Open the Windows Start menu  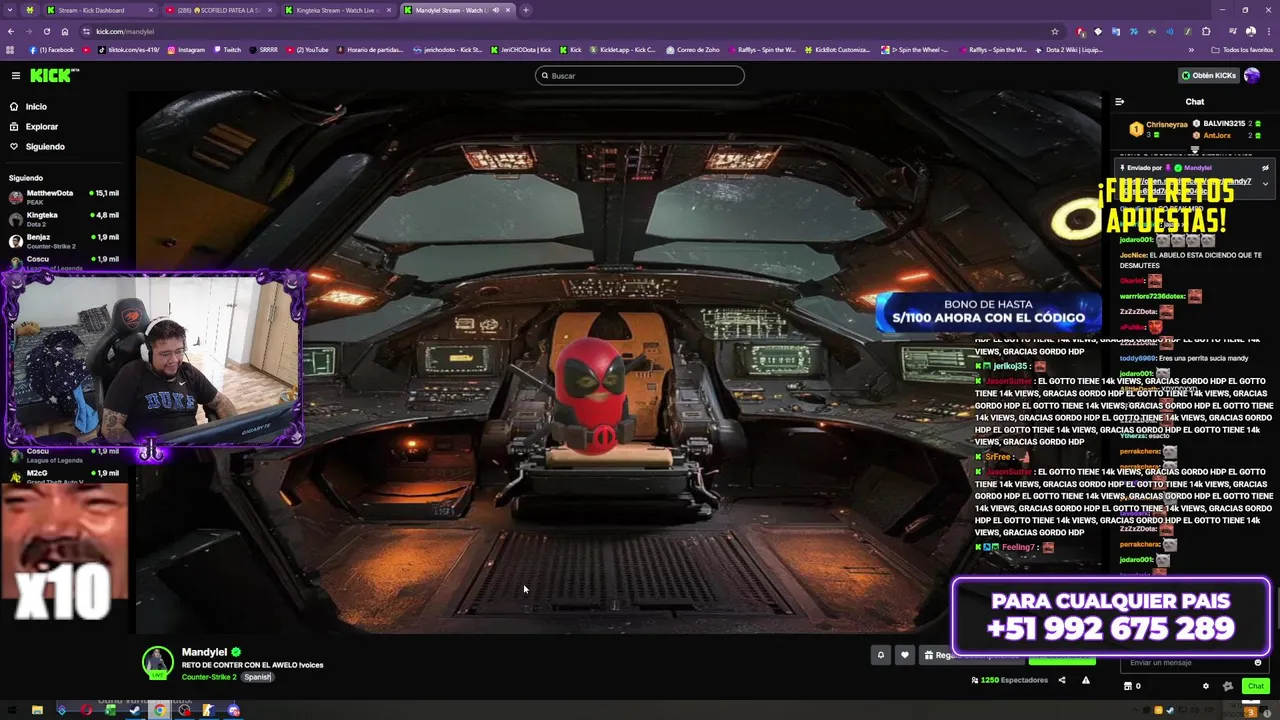[x=11, y=710]
